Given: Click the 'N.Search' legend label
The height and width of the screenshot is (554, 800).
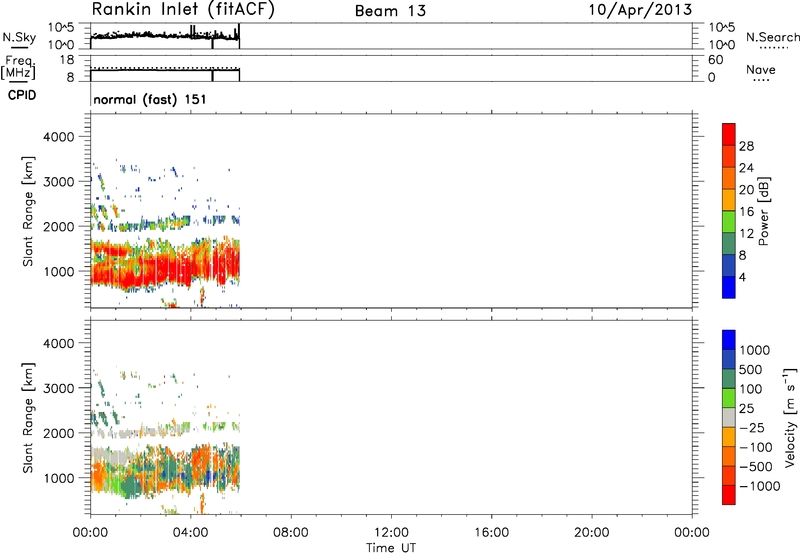Looking at the screenshot, I should 773,37.
